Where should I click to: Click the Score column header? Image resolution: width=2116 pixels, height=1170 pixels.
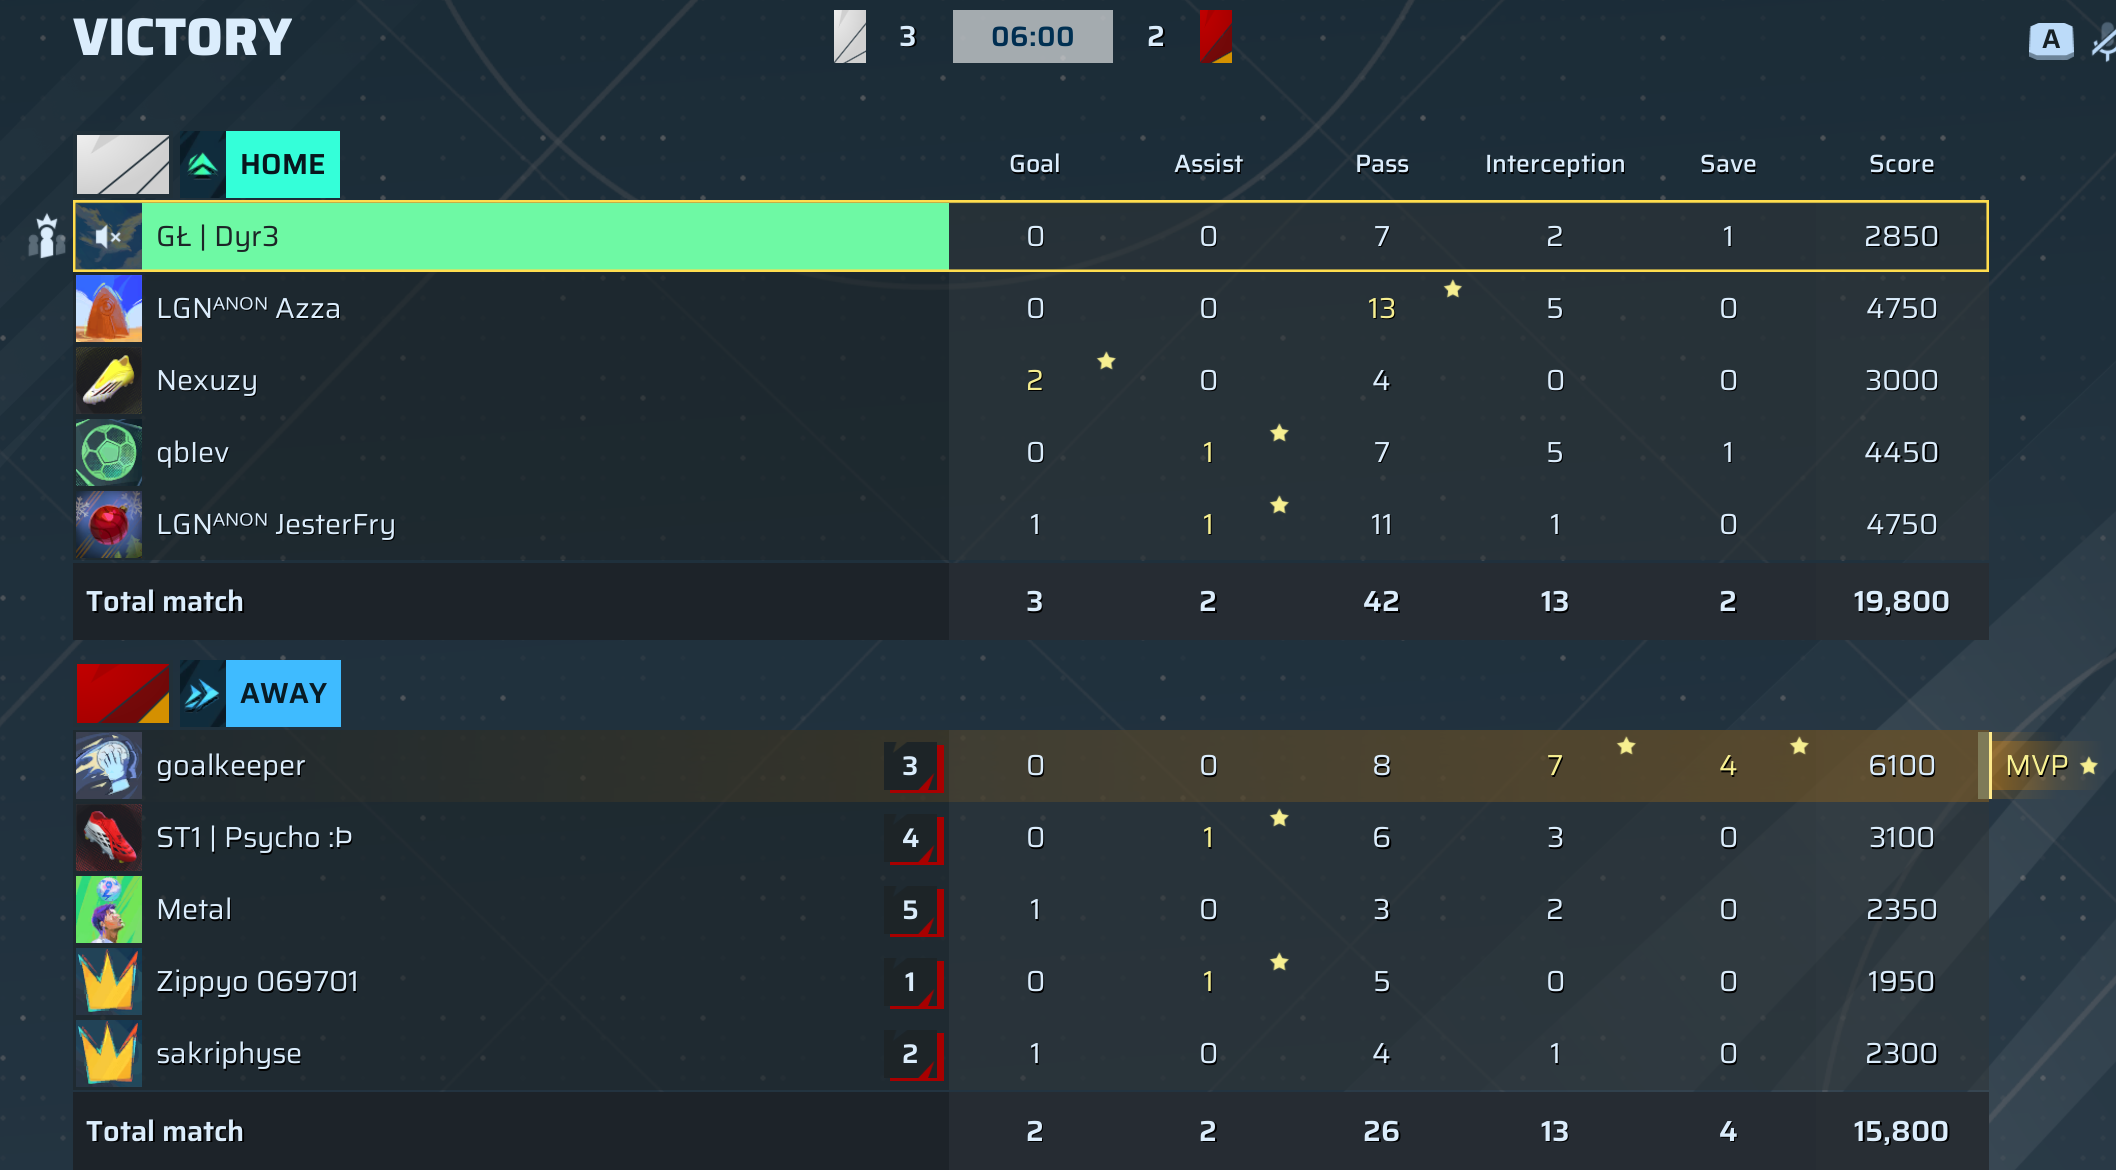(x=1901, y=164)
